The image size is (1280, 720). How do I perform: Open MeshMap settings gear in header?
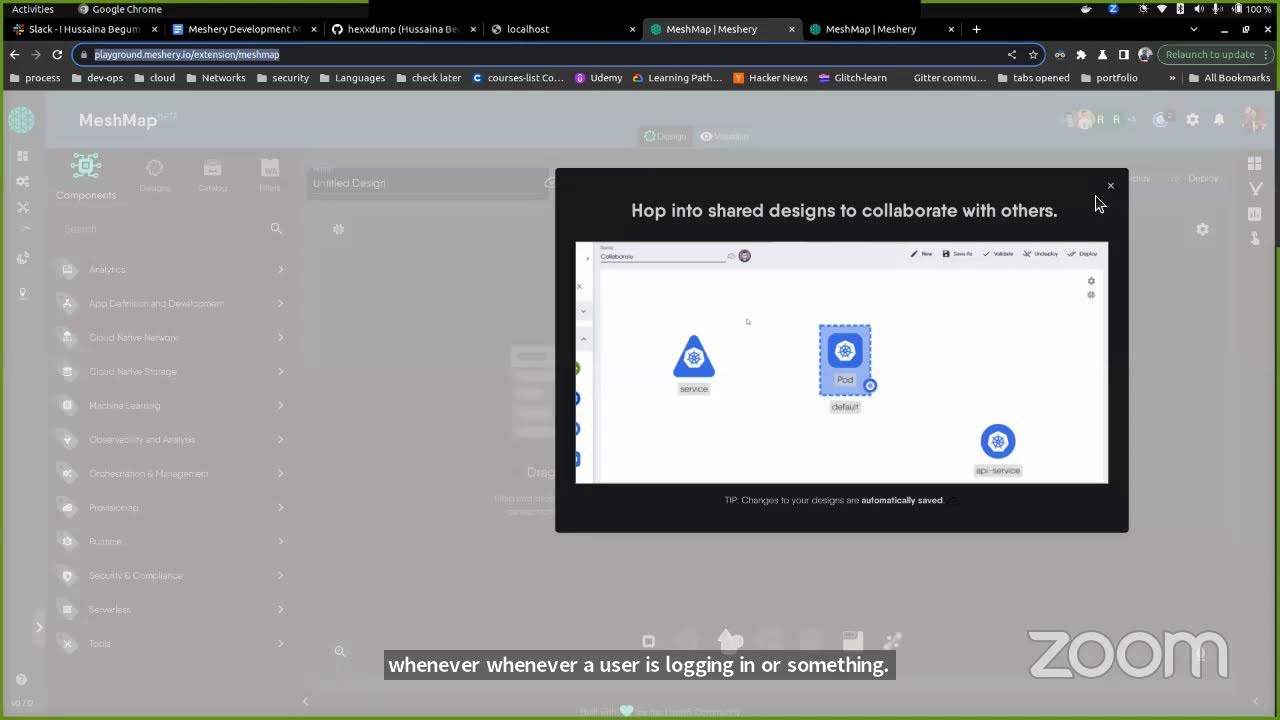[x=1192, y=119]
